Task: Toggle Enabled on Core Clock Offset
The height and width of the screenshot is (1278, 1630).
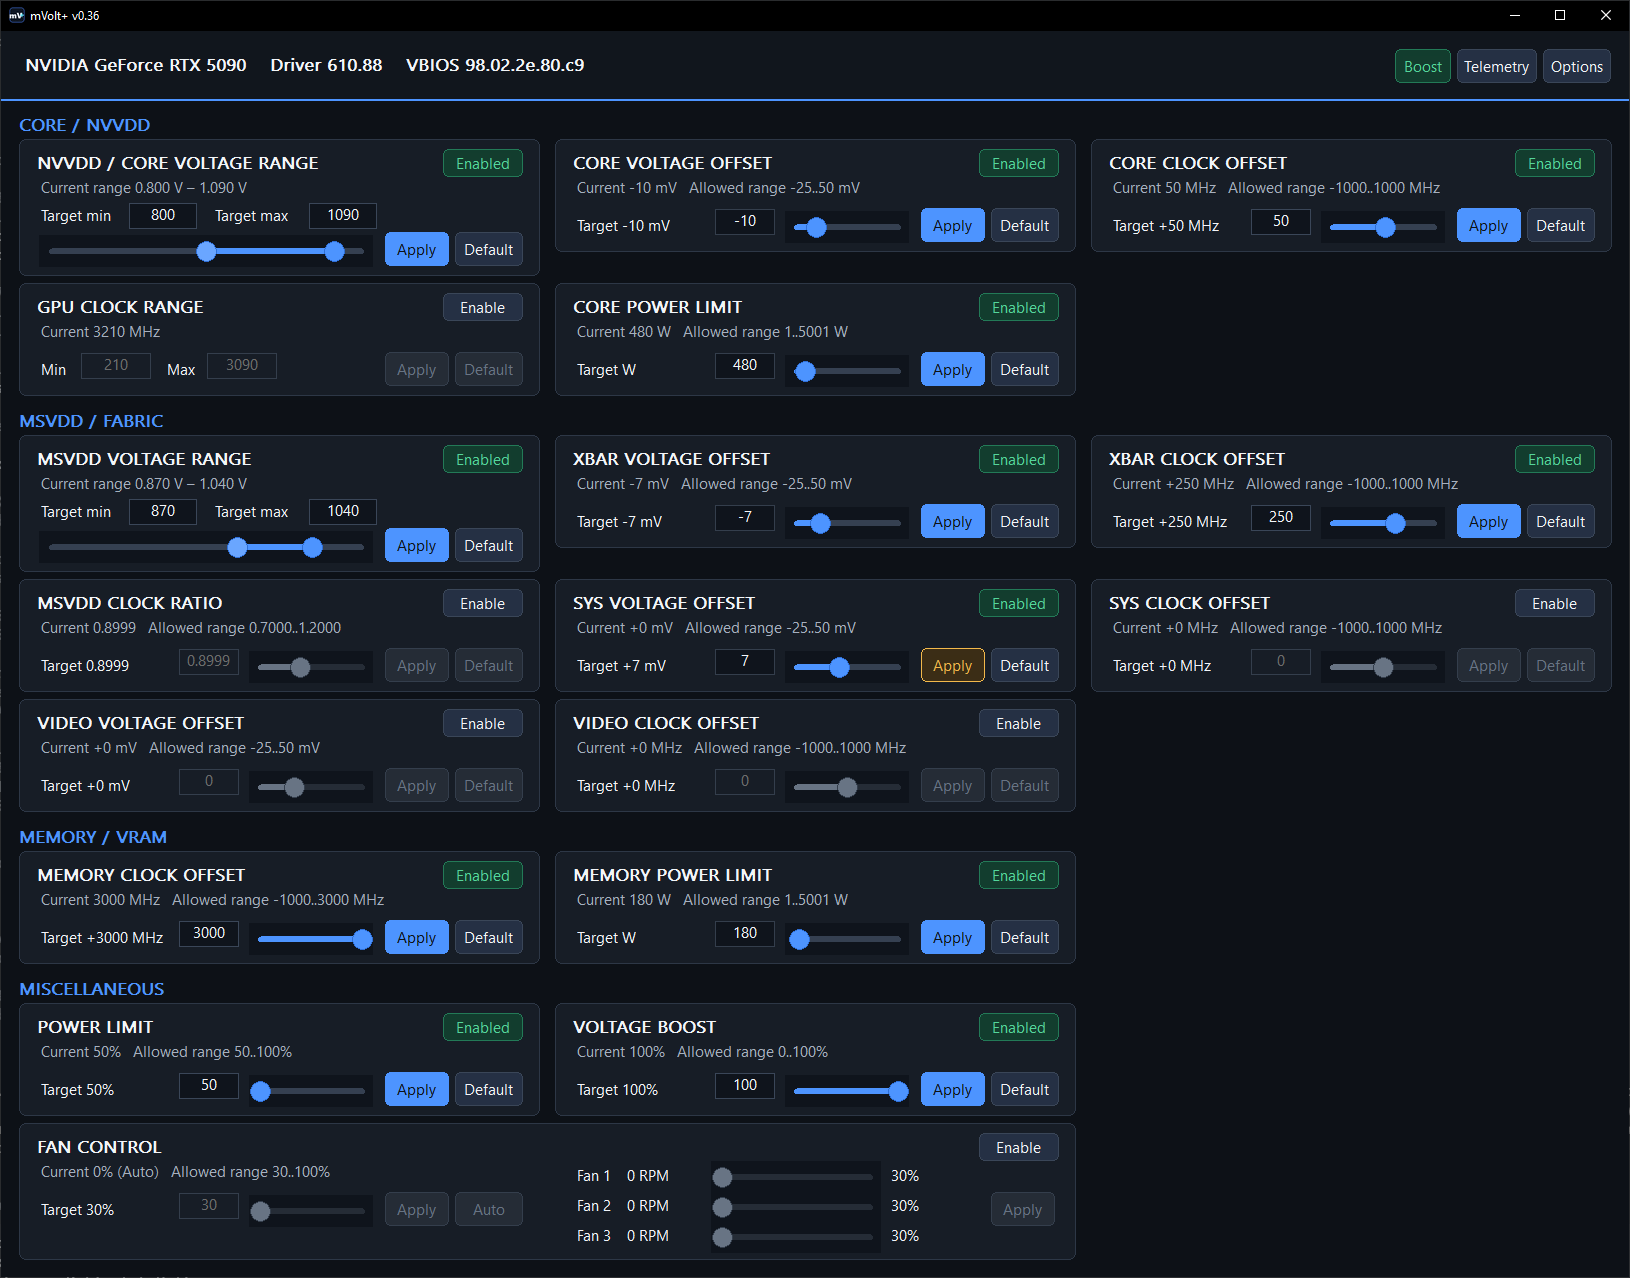Action: 1554,164
